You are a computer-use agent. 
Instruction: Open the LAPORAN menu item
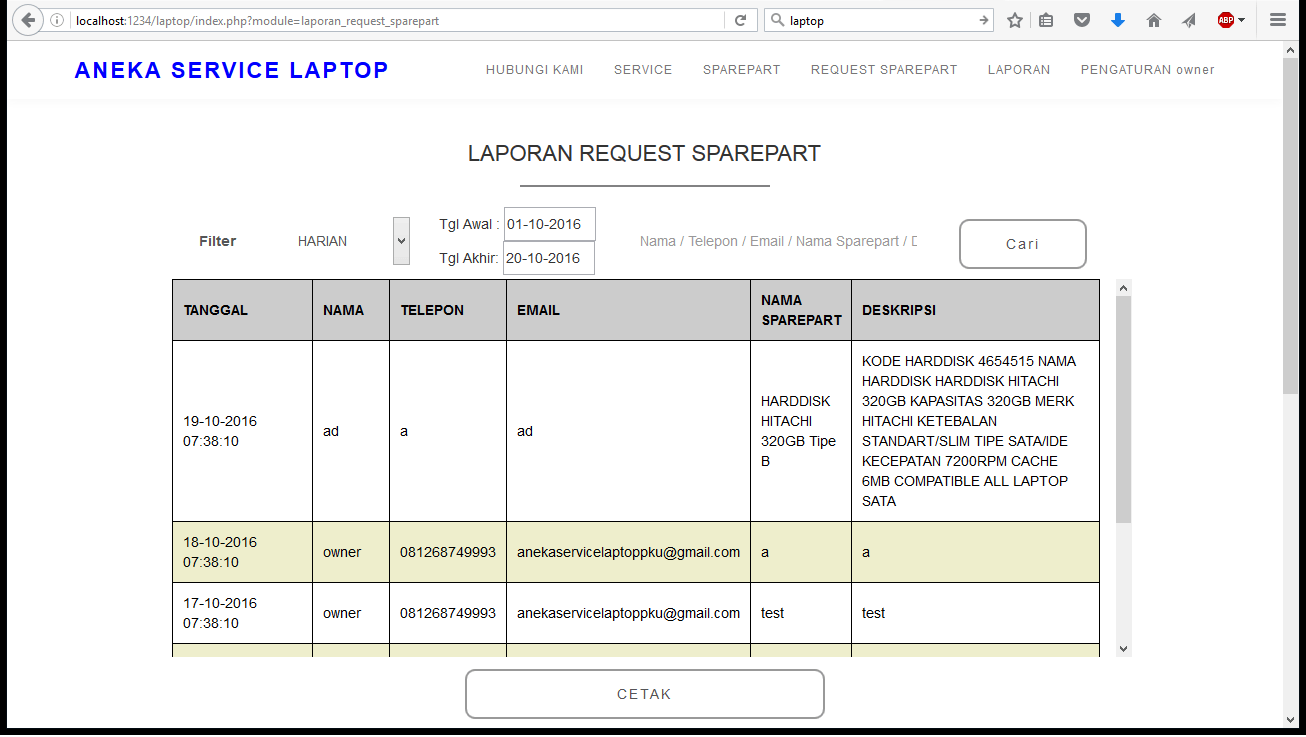point(1018,70)
